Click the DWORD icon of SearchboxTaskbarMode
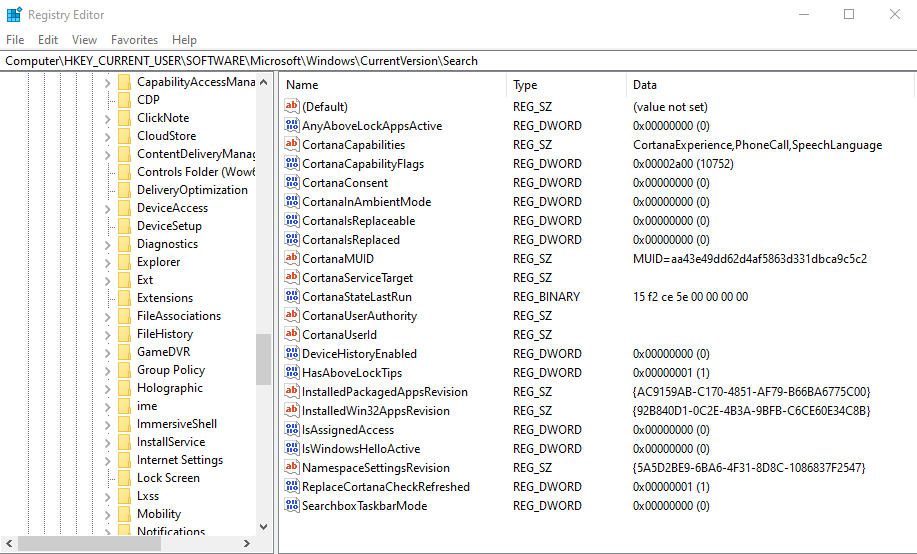This screenshot has width=917, height=554. coord(291,505)
